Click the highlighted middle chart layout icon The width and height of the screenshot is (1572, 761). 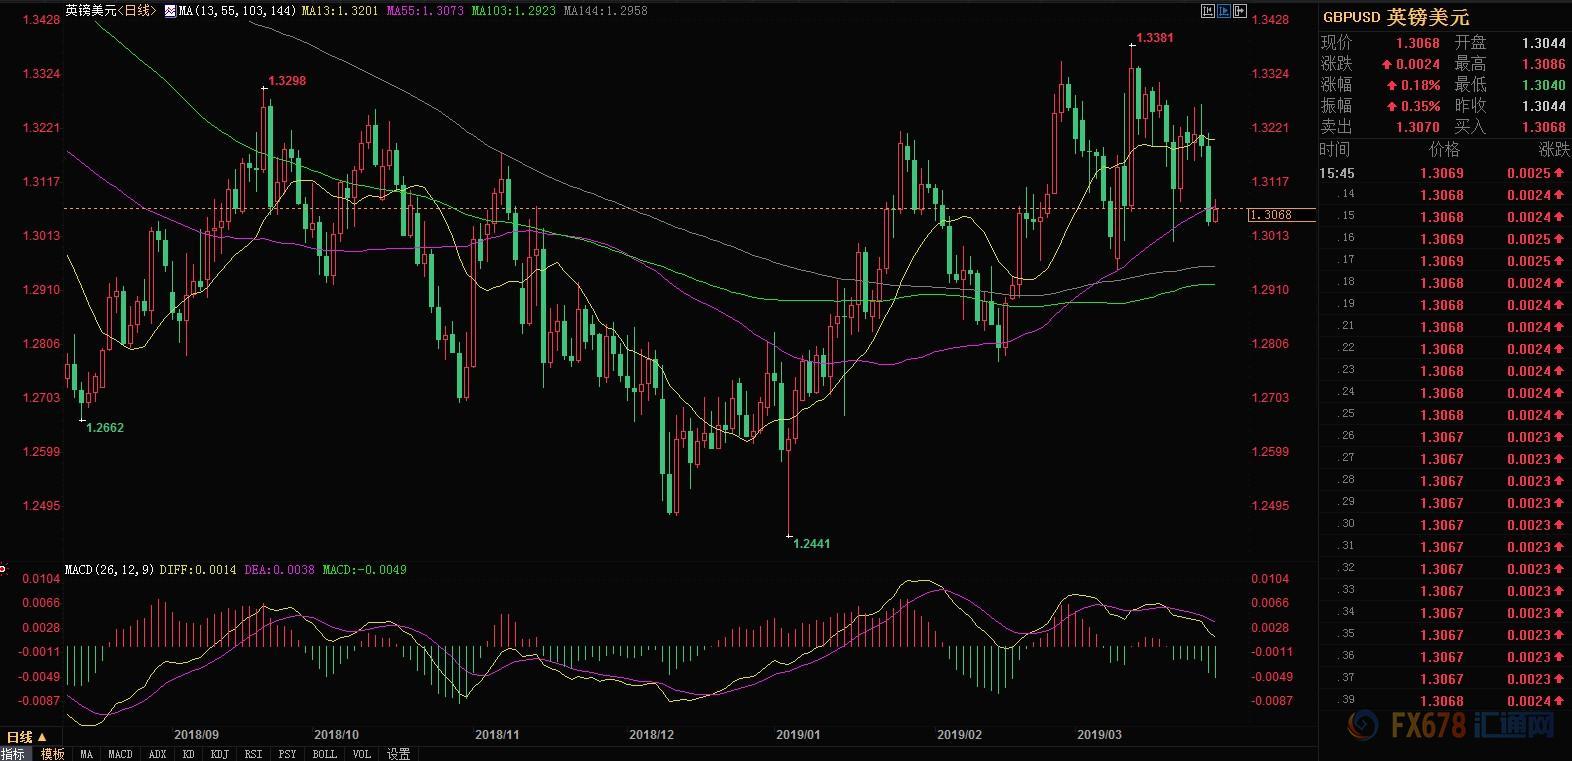tap(1225, 11)
